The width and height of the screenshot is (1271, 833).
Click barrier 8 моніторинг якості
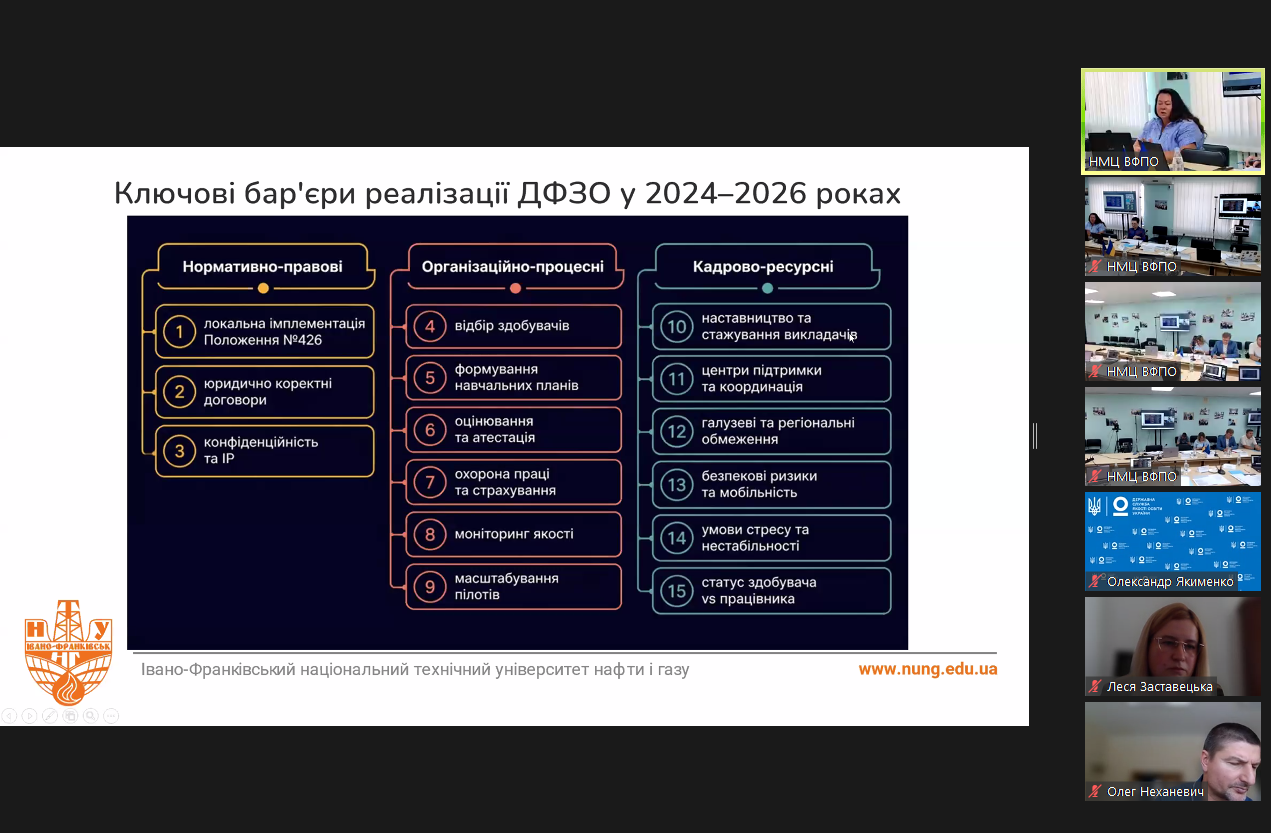(513, 534)
